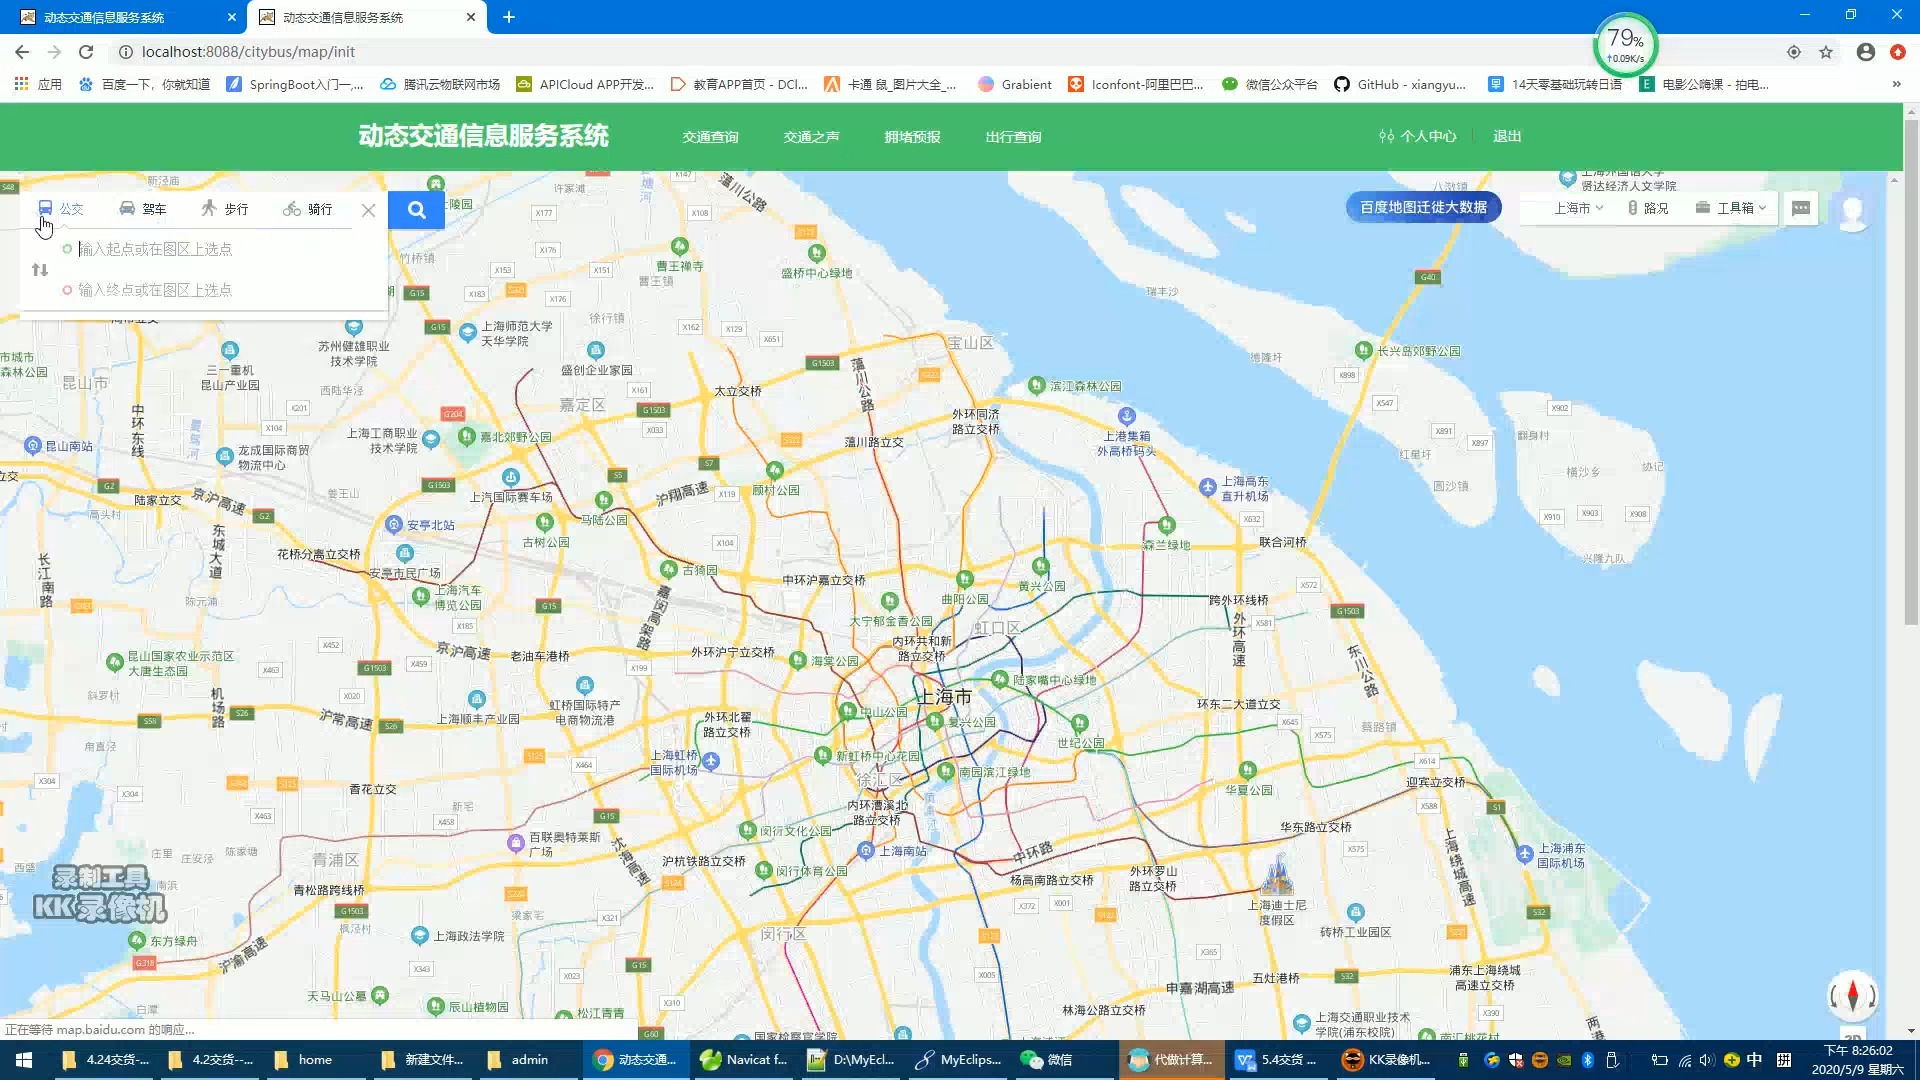Click the 滨江森林公园 park marker

[x=1035, y=385]
